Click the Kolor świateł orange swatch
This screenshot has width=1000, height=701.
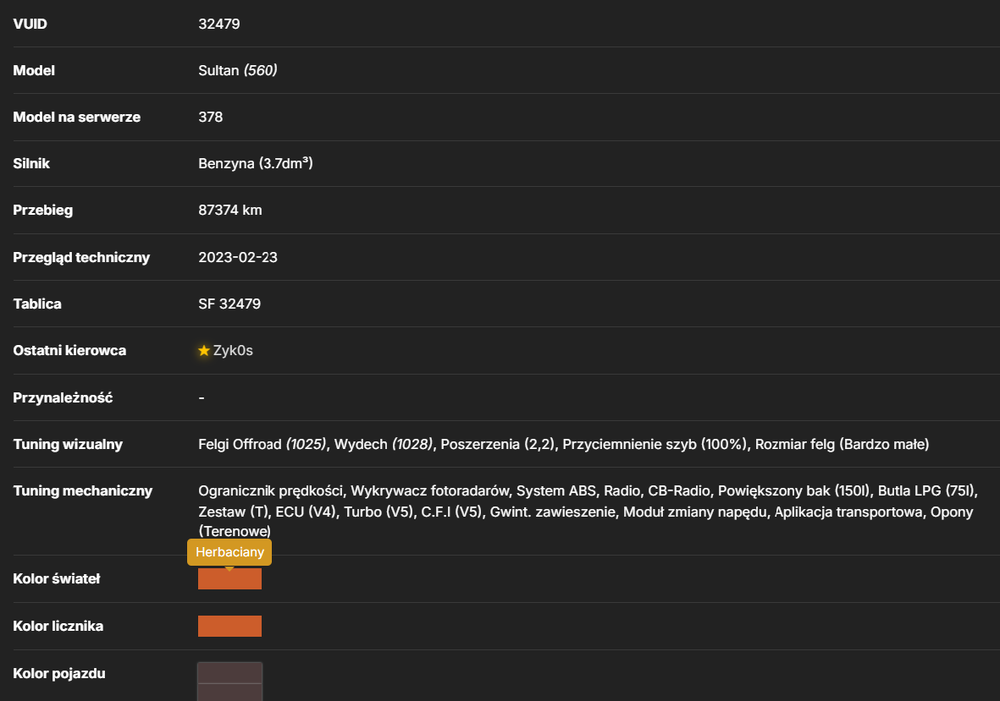click(230, 579)
